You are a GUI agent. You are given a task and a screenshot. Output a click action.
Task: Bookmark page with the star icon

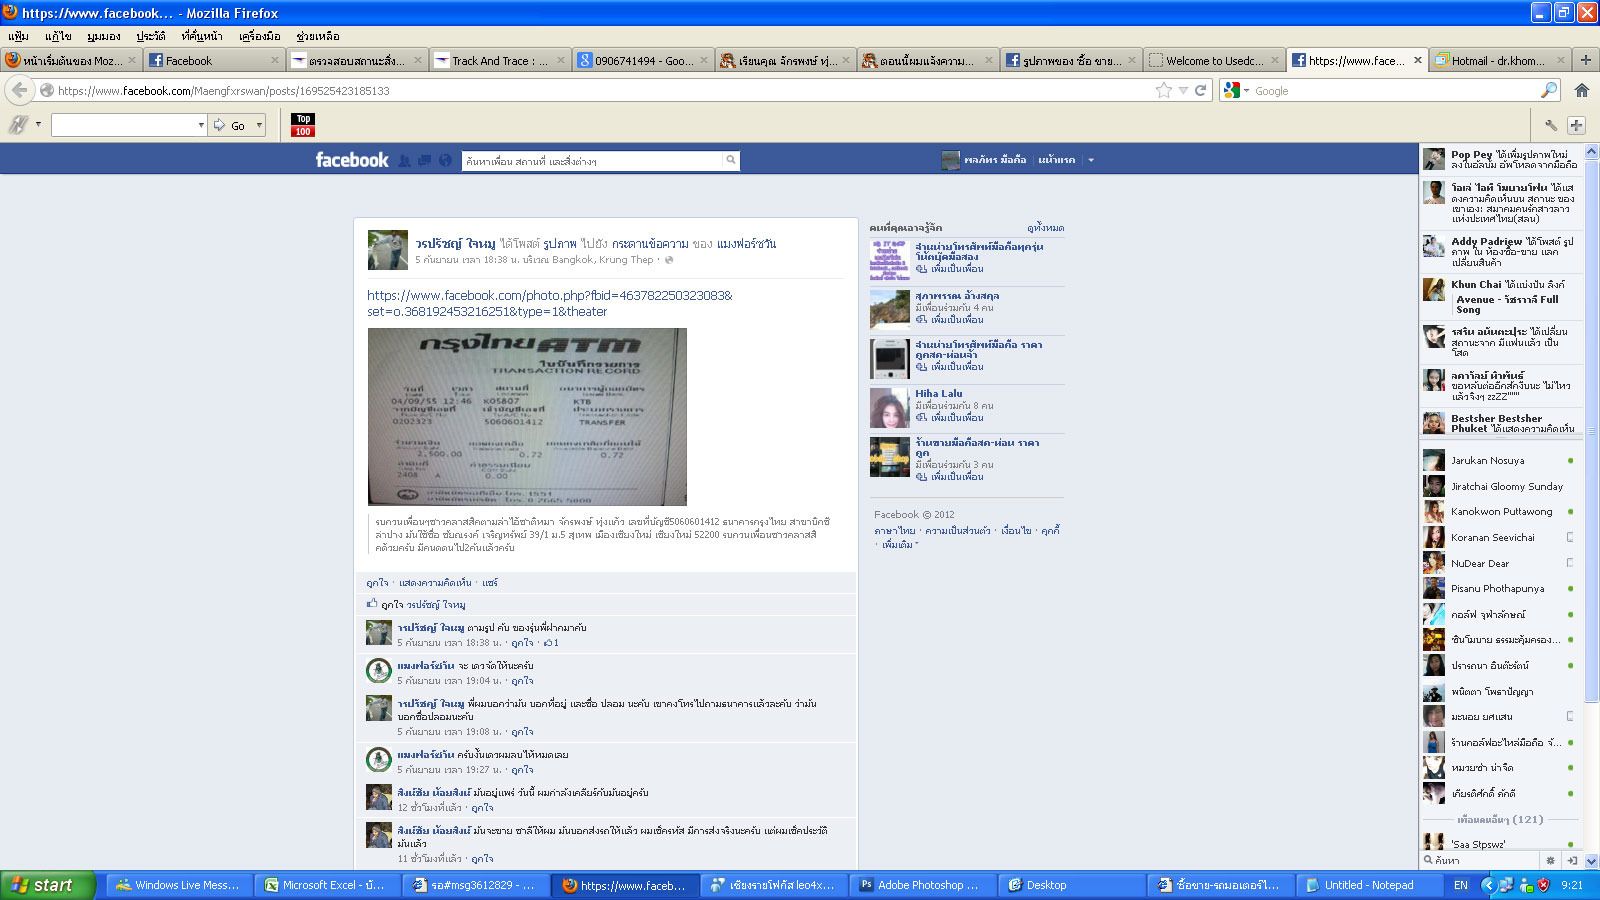[1164, 90]
